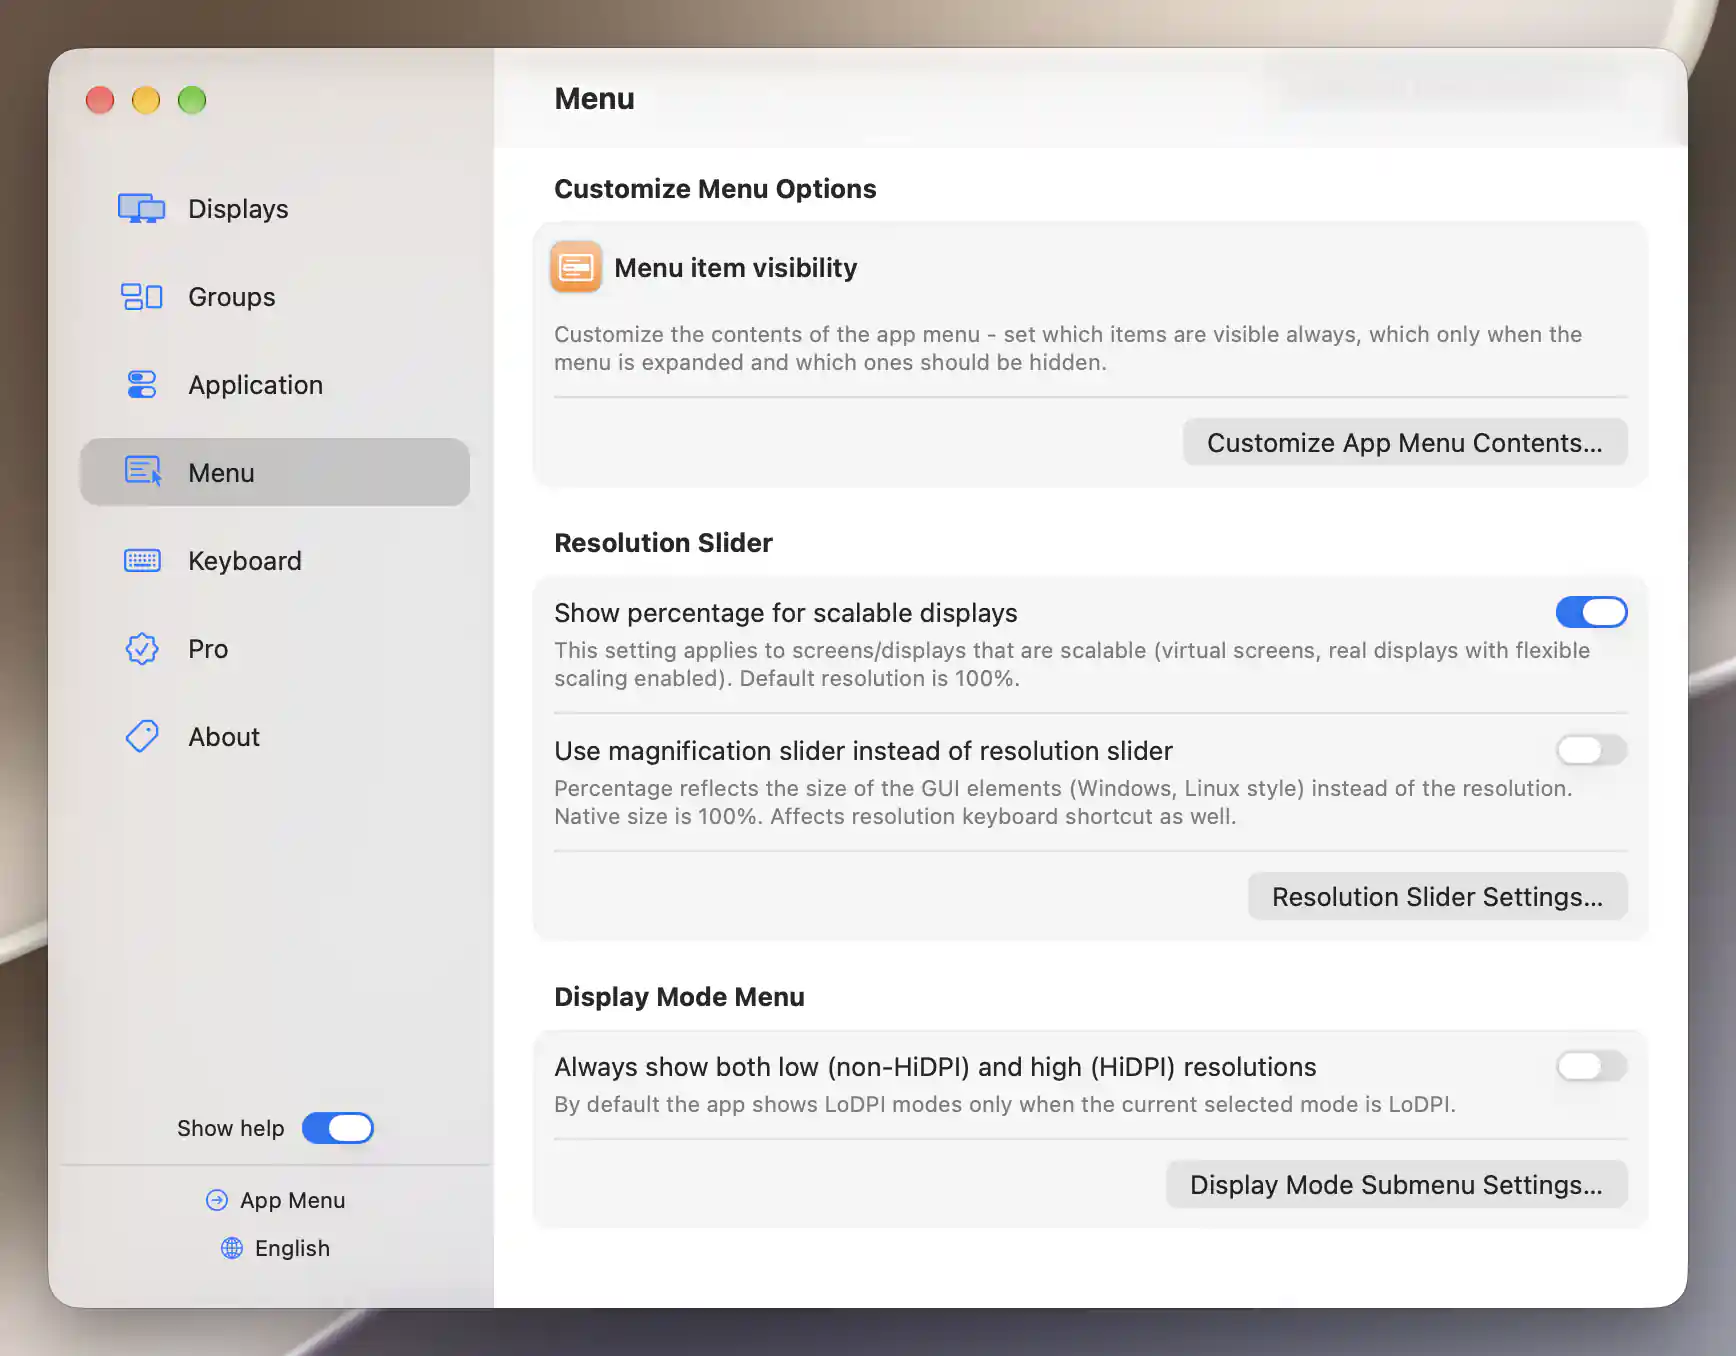Go to the Groups section
Screen dimensions: 1736x1356
pyautogui.click(x=275, y=296)
